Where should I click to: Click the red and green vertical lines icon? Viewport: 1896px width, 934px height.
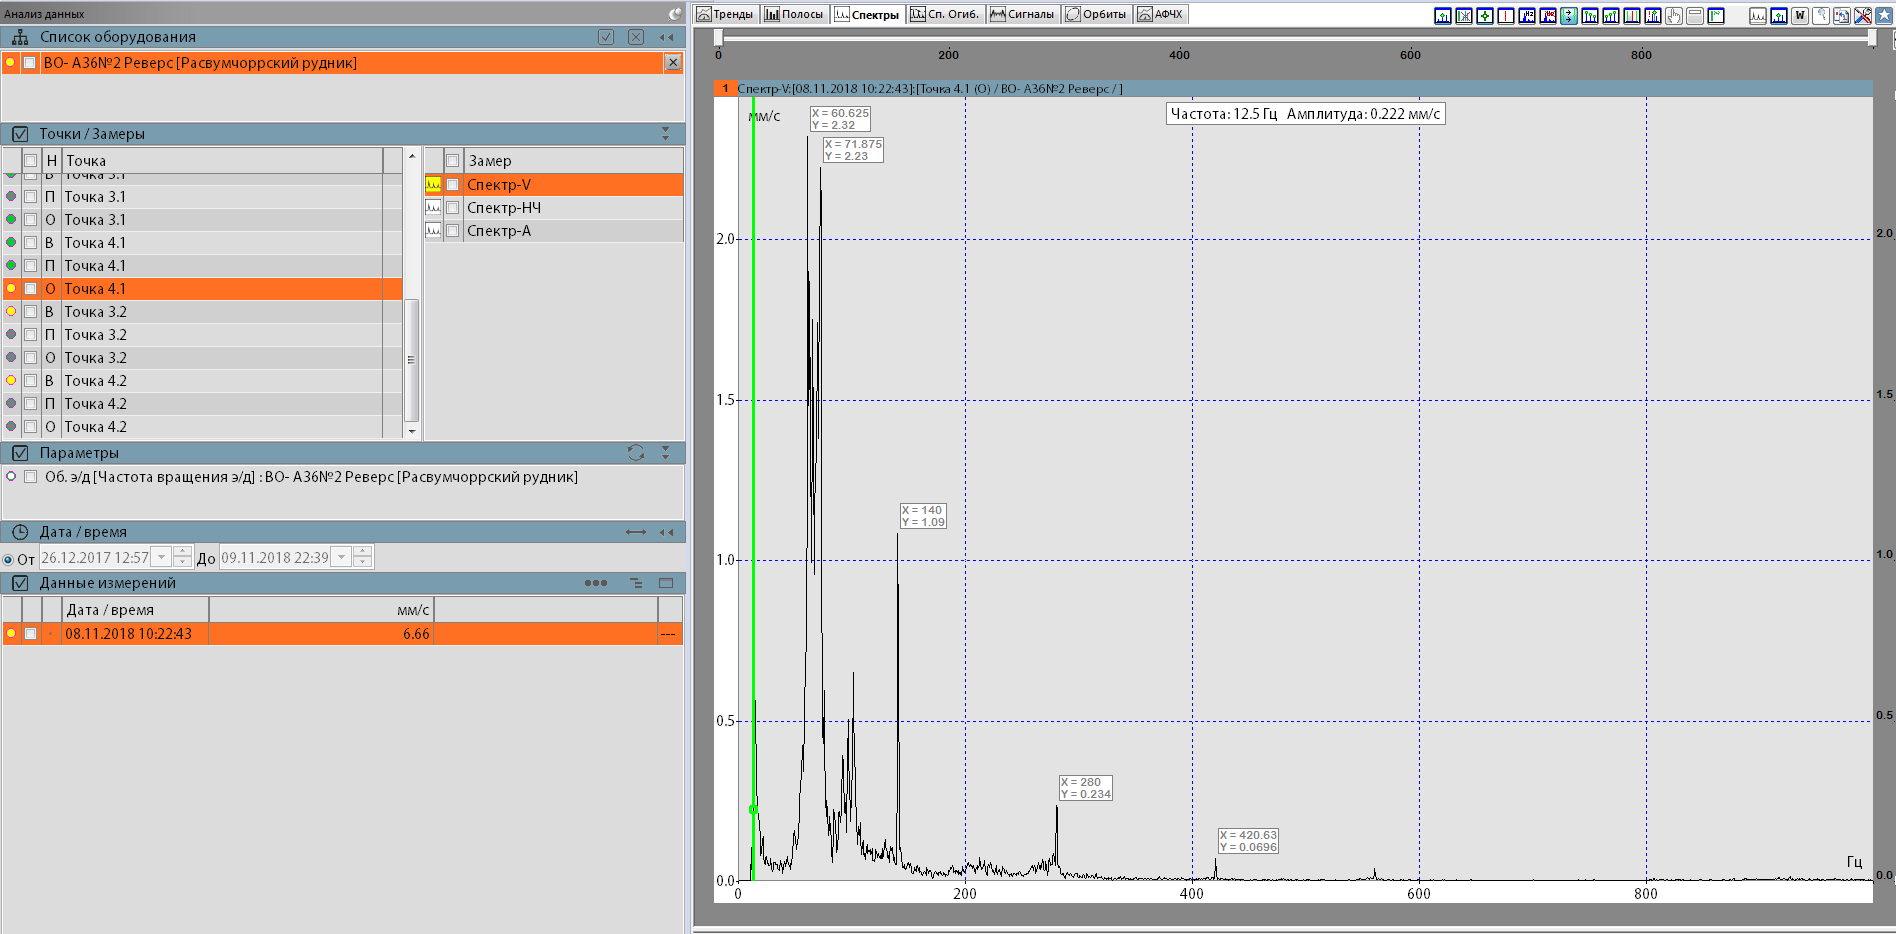coord(1632,16)
